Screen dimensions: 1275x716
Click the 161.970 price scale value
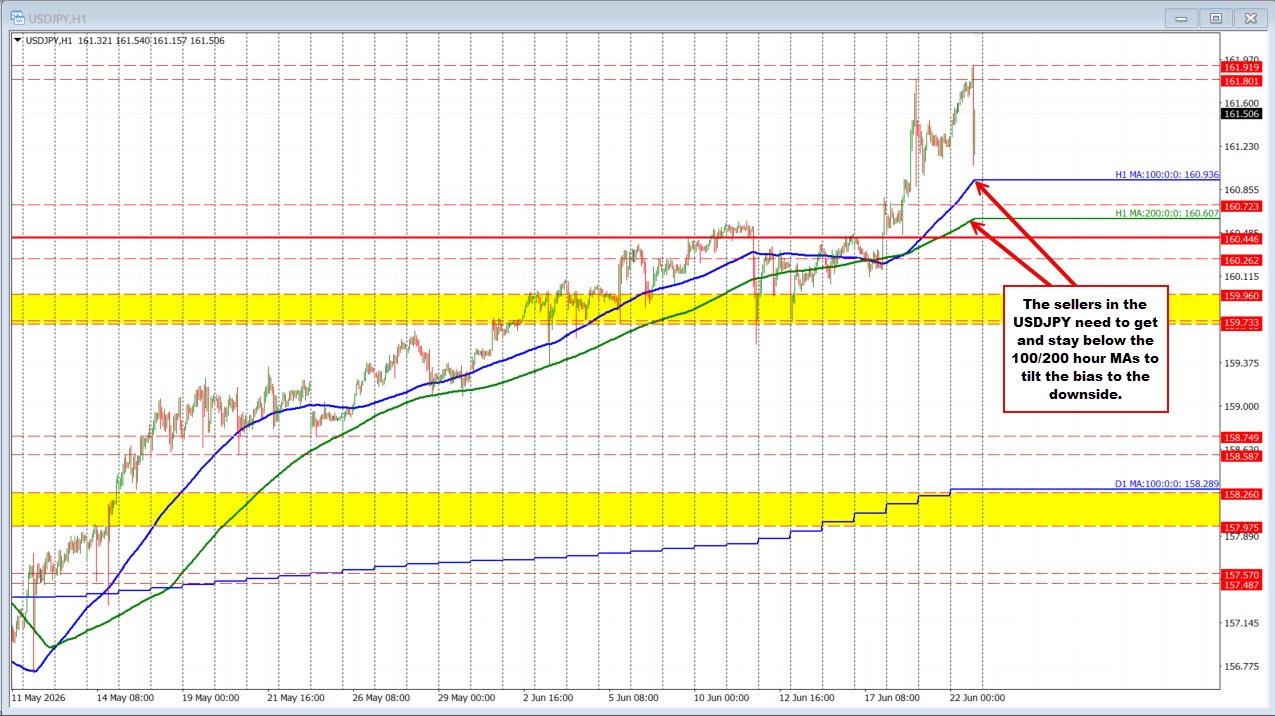click(x=1241, y=59)
